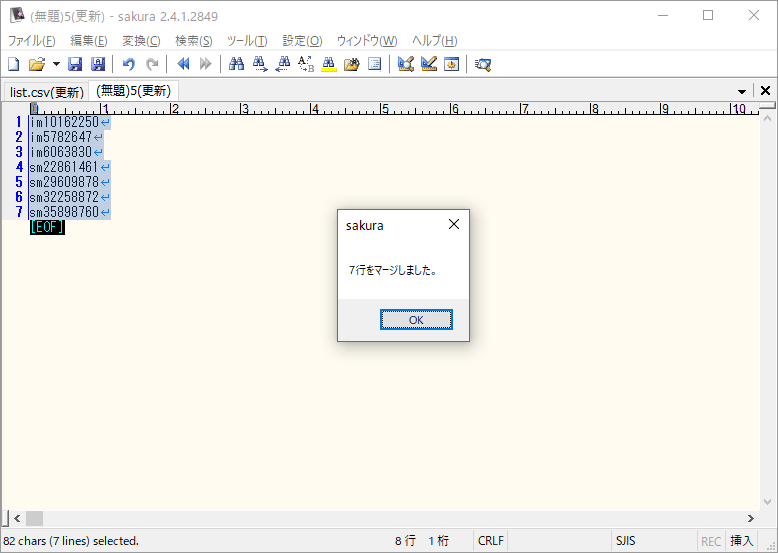Click the Save (floppy disk) icon
The width and height of the screenshot is (778, 553).
click(x=75, y=64)
